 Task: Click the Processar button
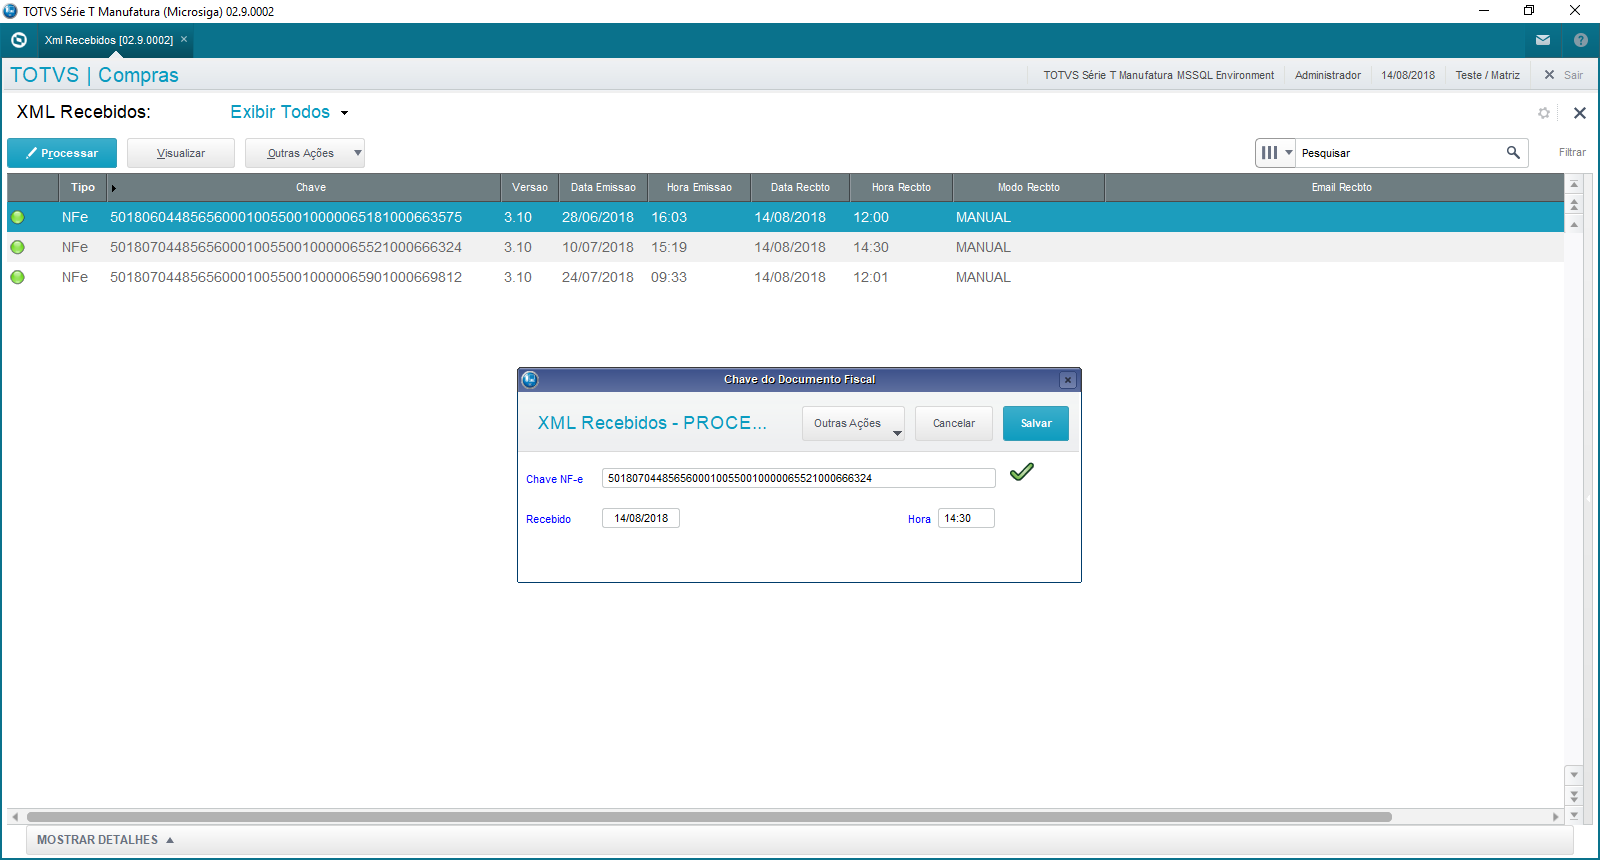tap(62, 153)
